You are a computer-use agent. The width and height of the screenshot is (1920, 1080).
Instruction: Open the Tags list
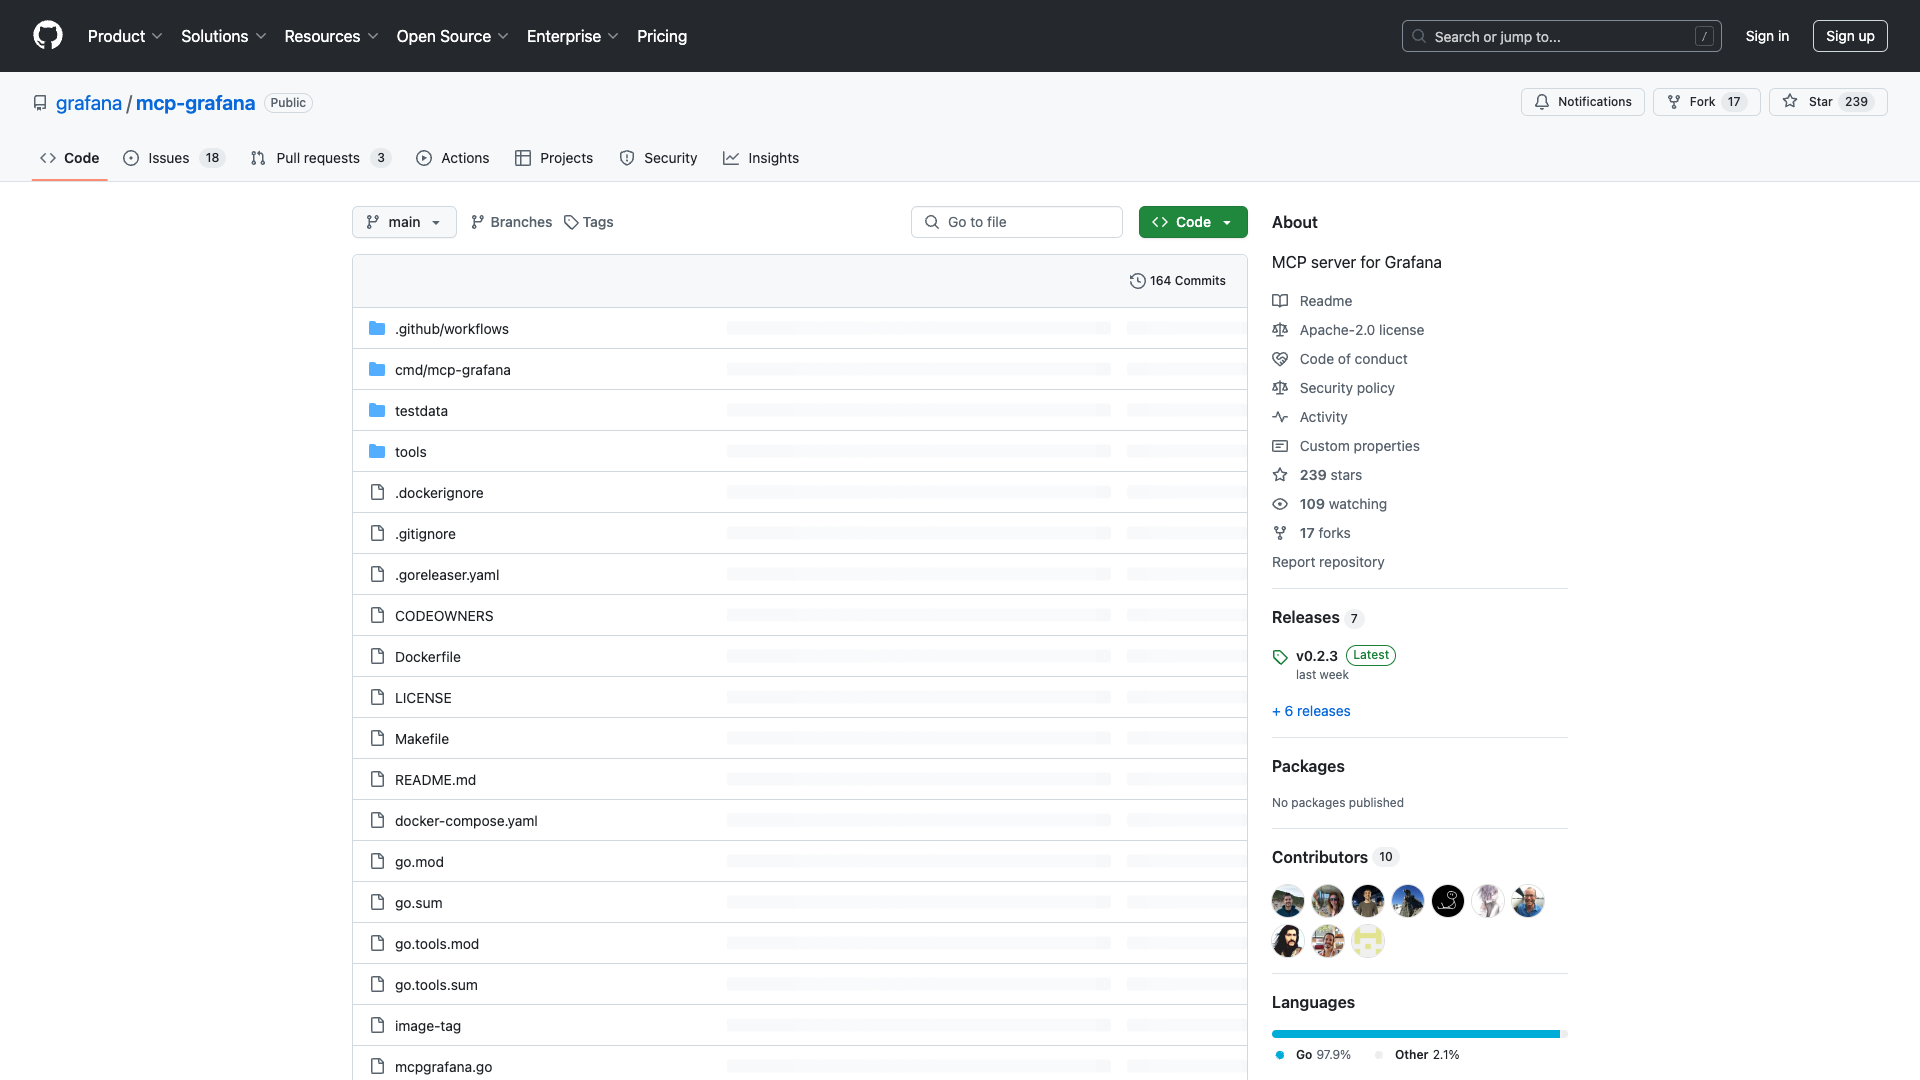(588, 222)
